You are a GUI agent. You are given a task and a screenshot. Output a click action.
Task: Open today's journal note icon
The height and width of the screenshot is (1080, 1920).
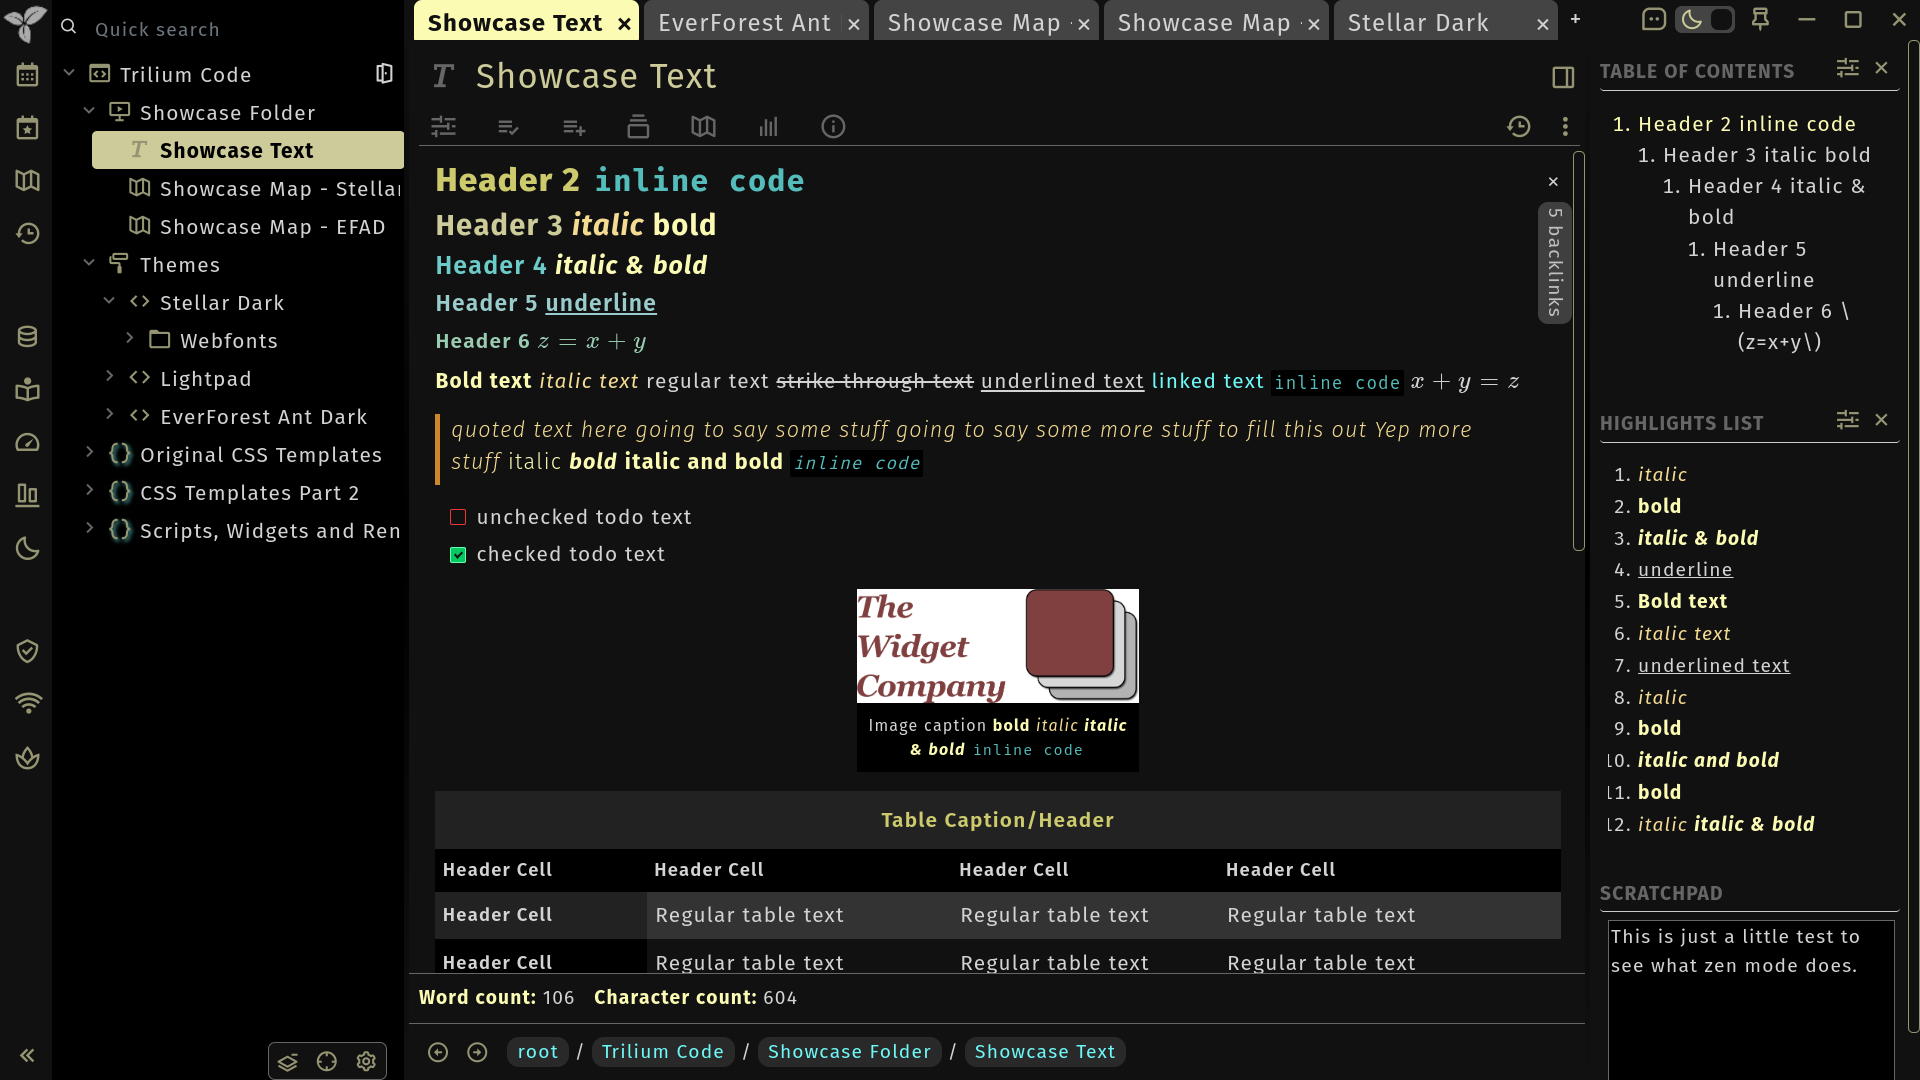click(x=27, y=128)
